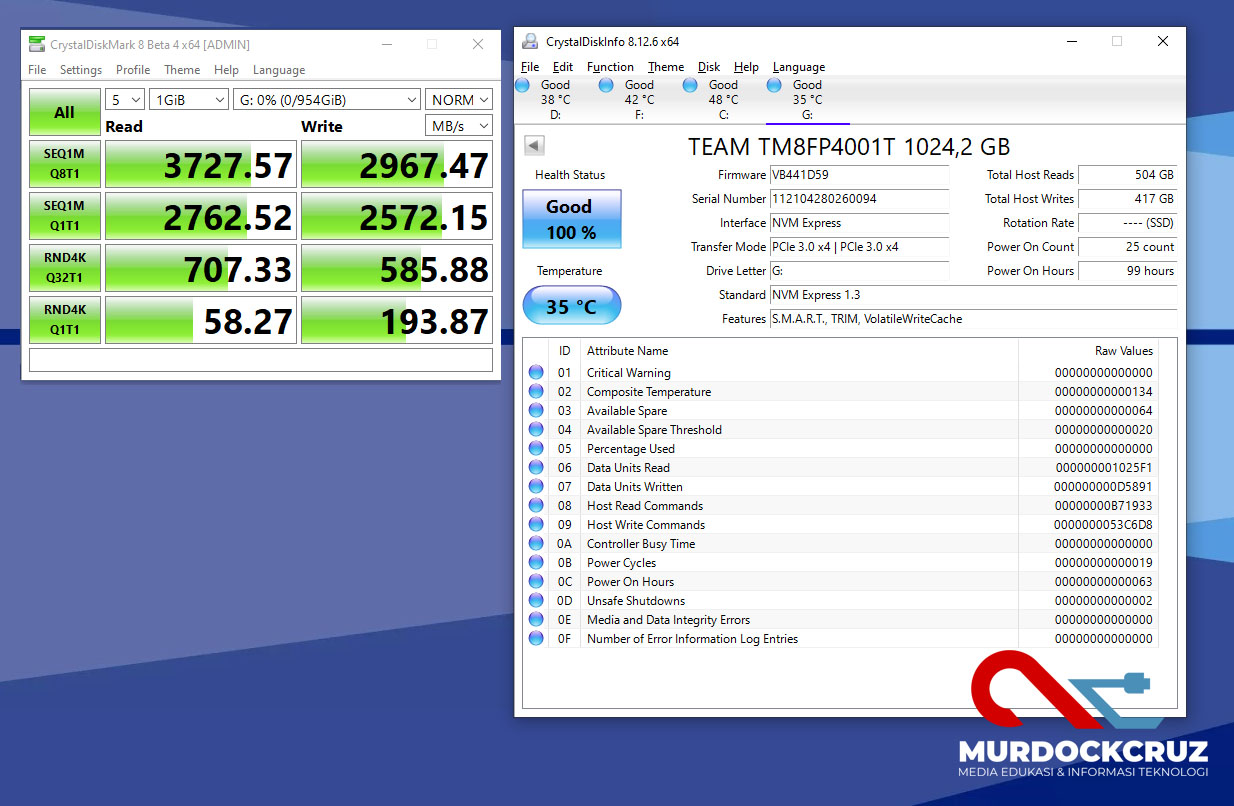This screenshot has width=1234, height=806.
Task: Click the TEAM TM8FP4001T drive title
Action: [x=849, y=147]
